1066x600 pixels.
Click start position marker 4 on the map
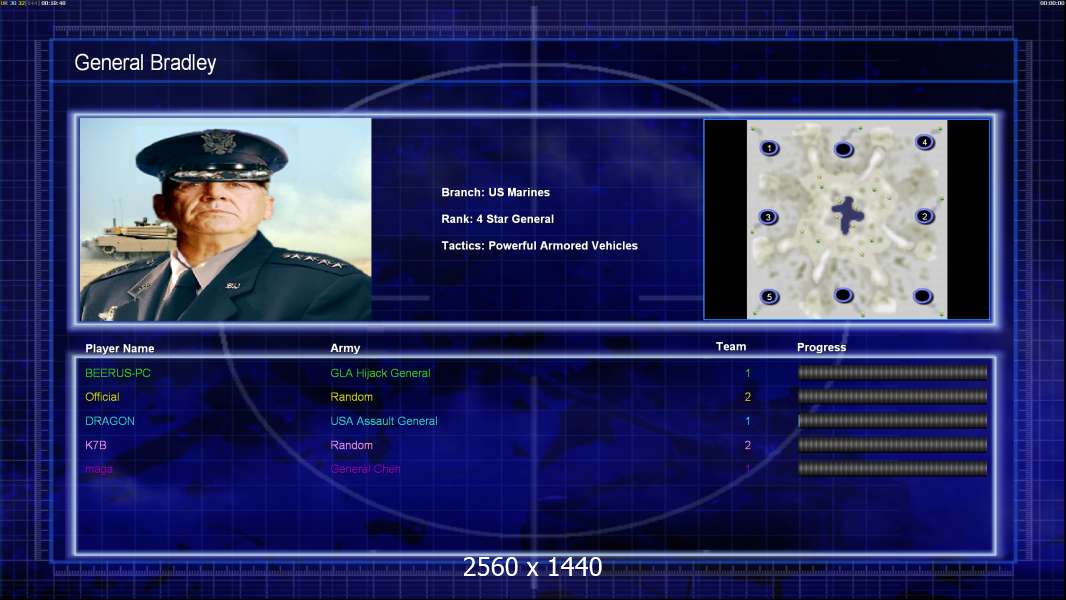pos(924,142)
